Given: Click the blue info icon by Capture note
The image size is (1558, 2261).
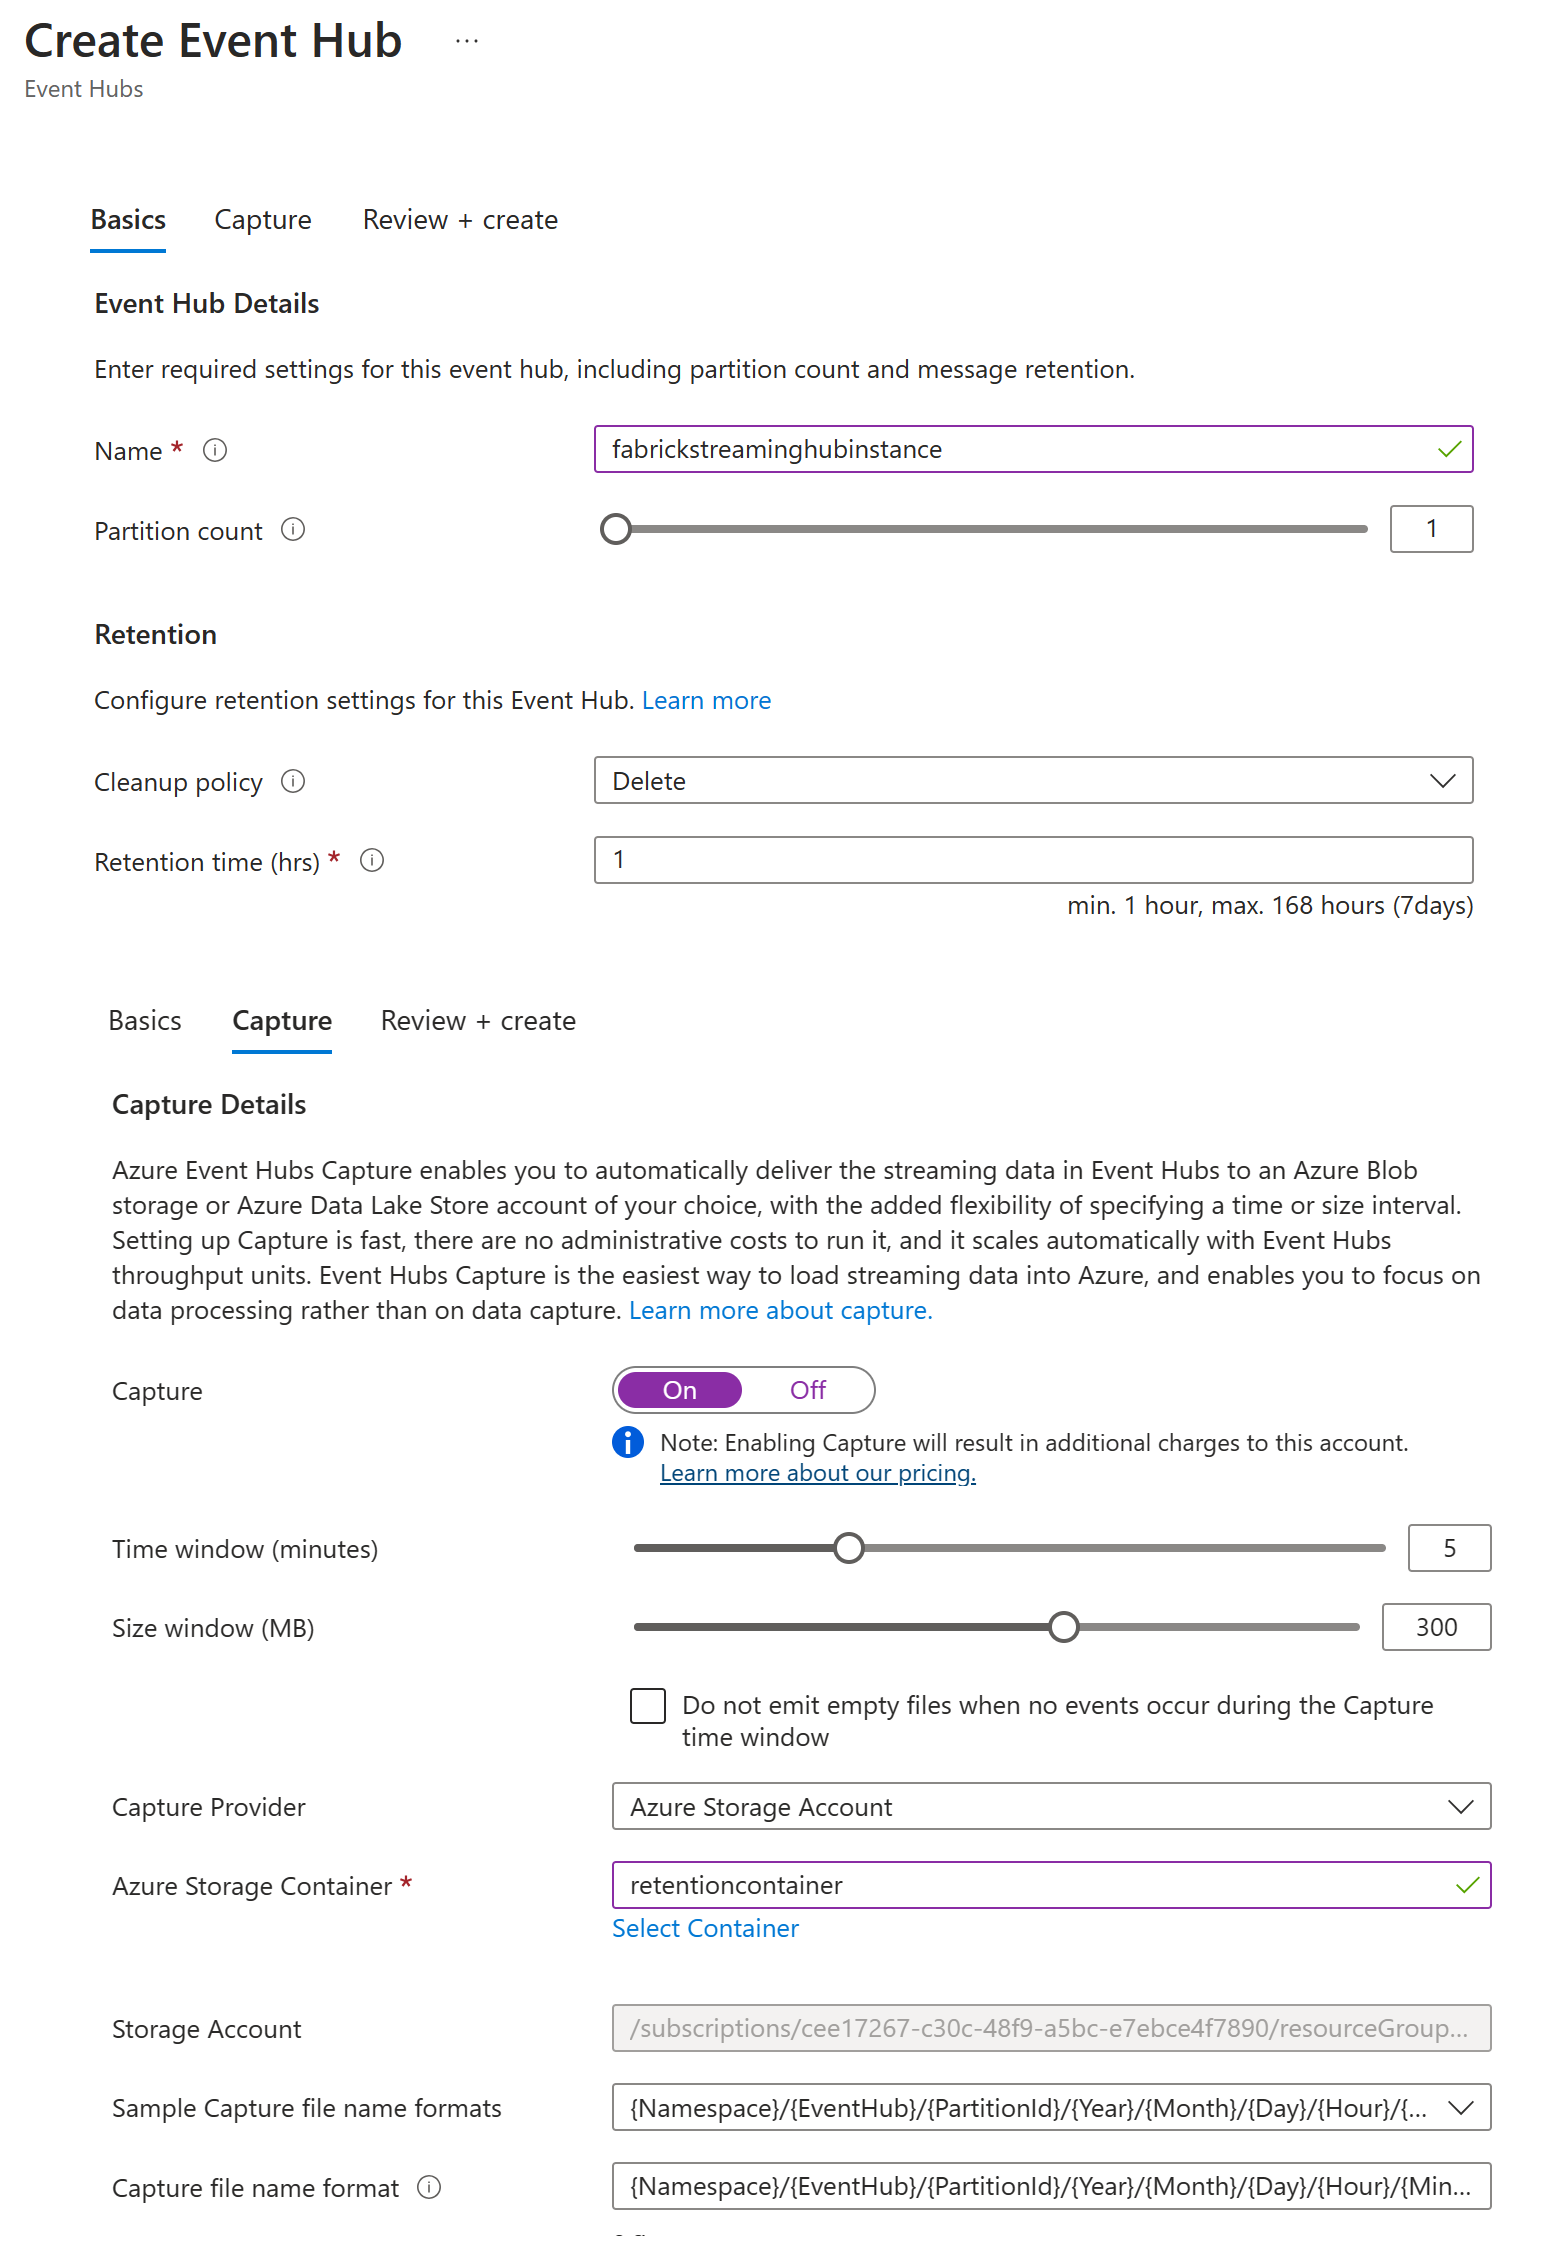Looking at the screenshot, I should 628,1443.
